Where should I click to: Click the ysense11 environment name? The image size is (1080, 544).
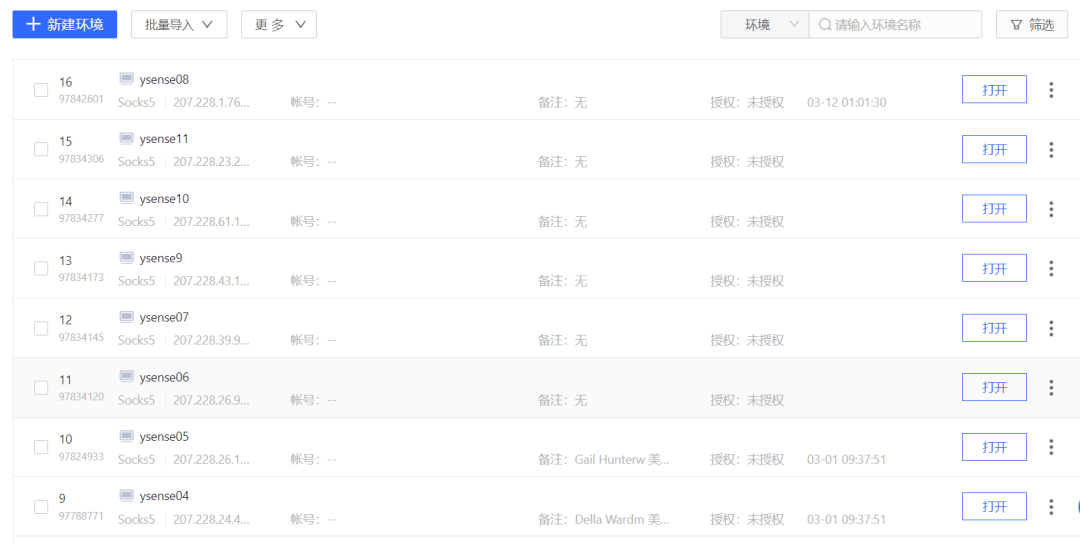click(164, 139)
